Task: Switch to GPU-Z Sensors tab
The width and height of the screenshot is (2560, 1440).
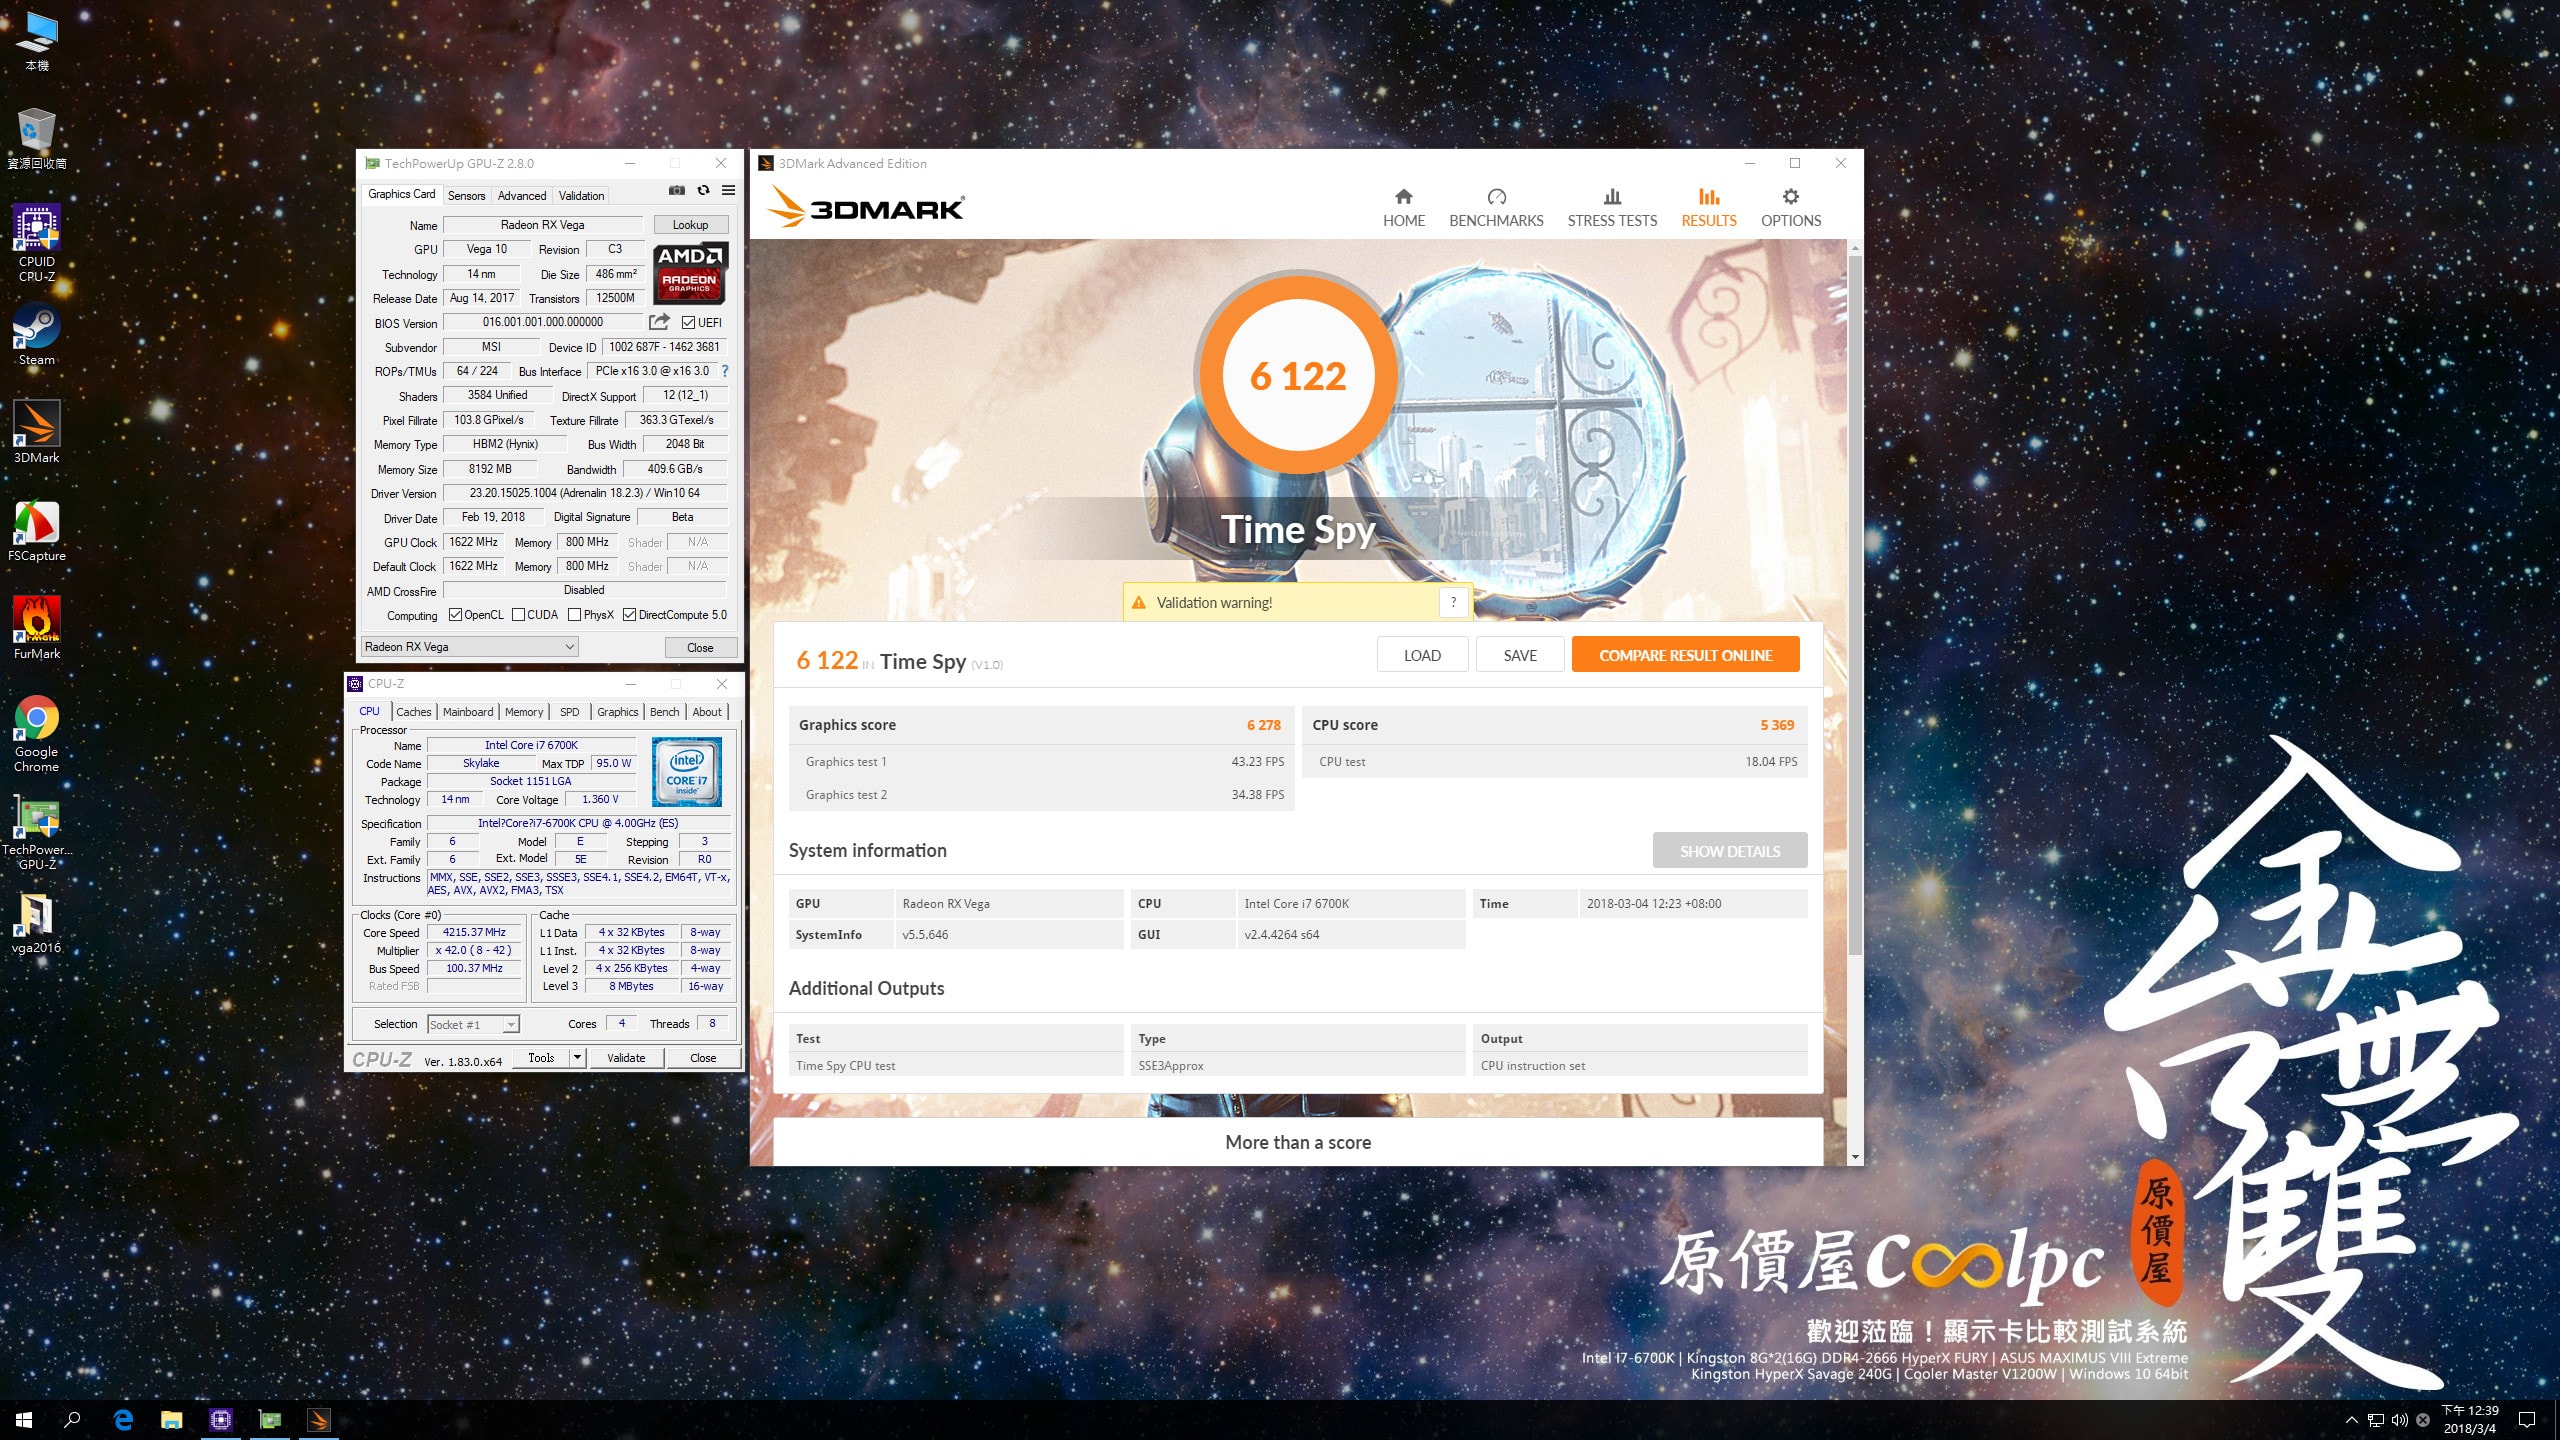Action: (x=466, y=196)
